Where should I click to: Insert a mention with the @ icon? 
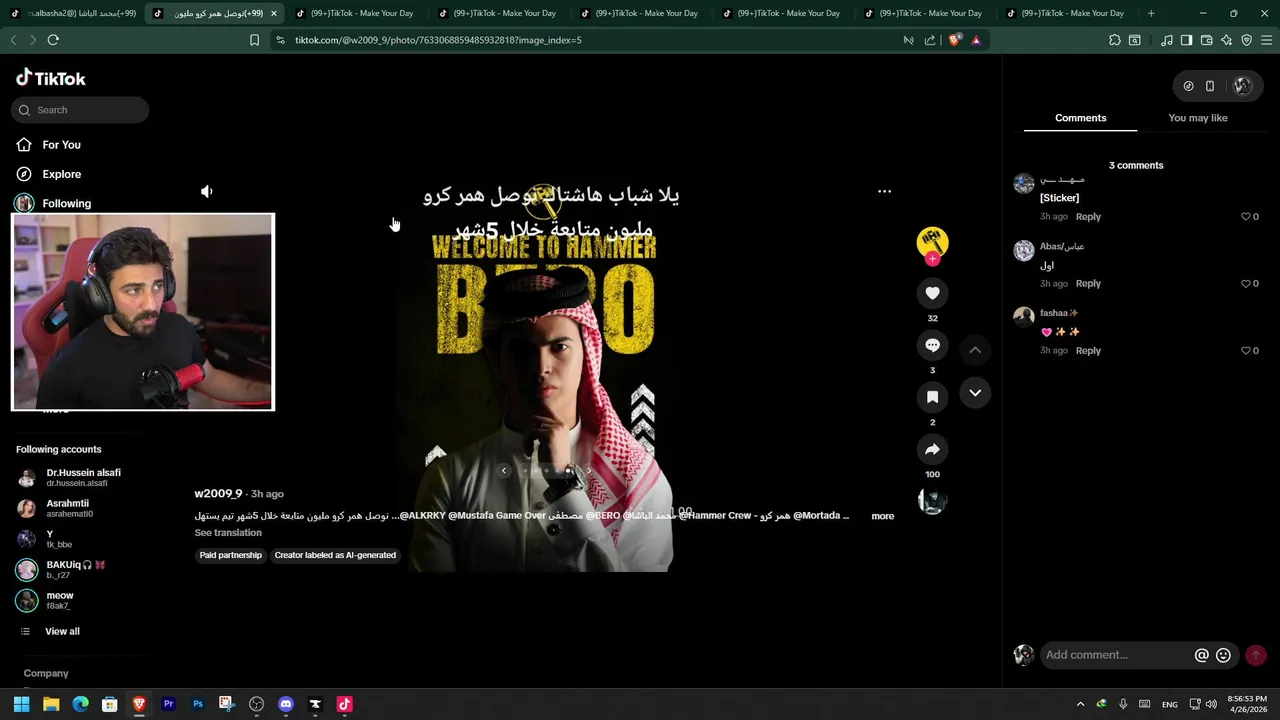click(x=1202, y=656)
